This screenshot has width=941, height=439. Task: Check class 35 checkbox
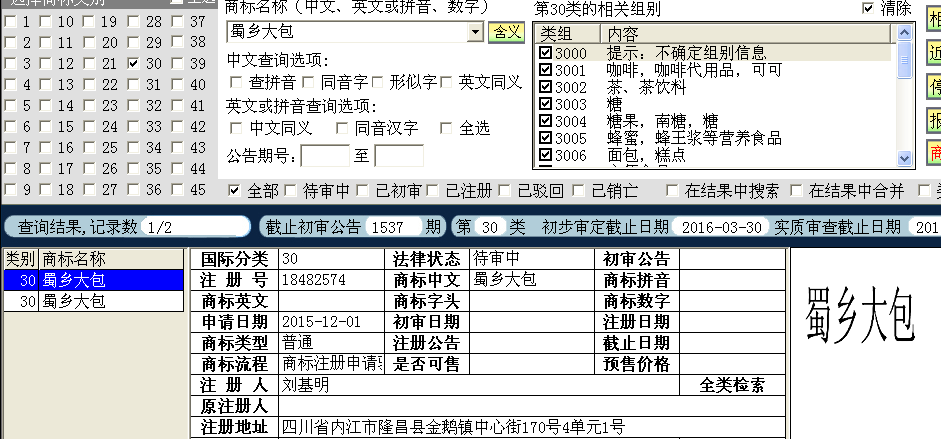pos(134,169)
